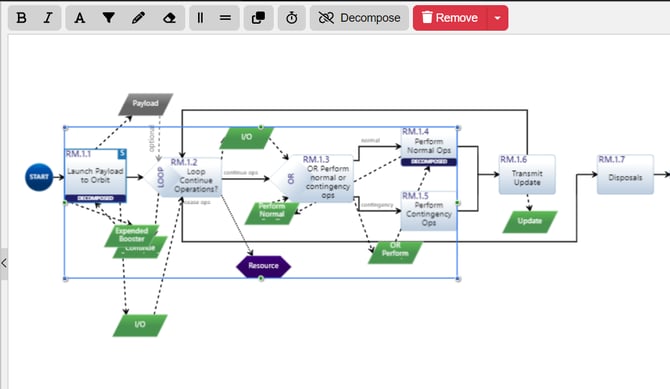This screenshot has width=670, height=389.
Task: Click the red Remove button
Action: click(450, 18)
